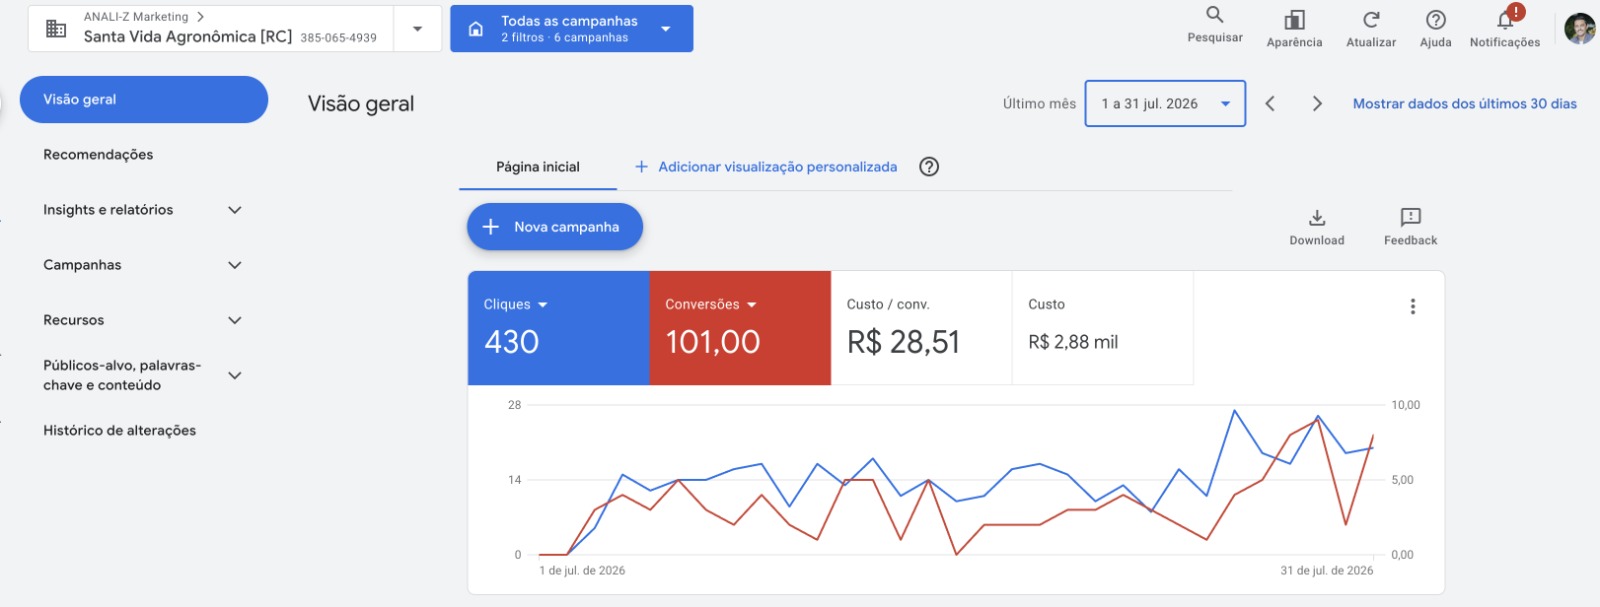
Task: Click the chart axis value 10,00
Action: coord(1406,405)
